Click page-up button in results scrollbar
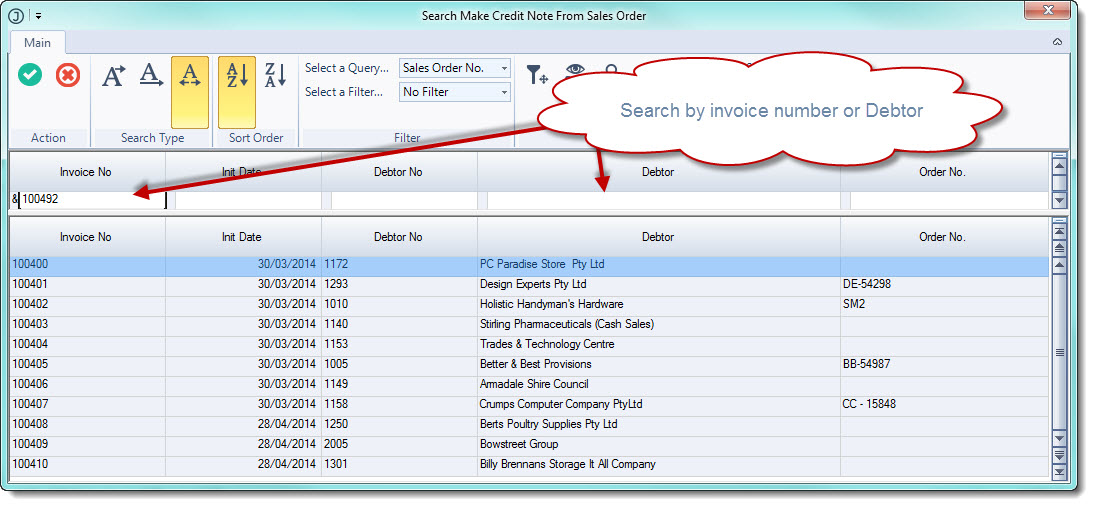Screen dimensions: 1093x506 pos(1060,247)
